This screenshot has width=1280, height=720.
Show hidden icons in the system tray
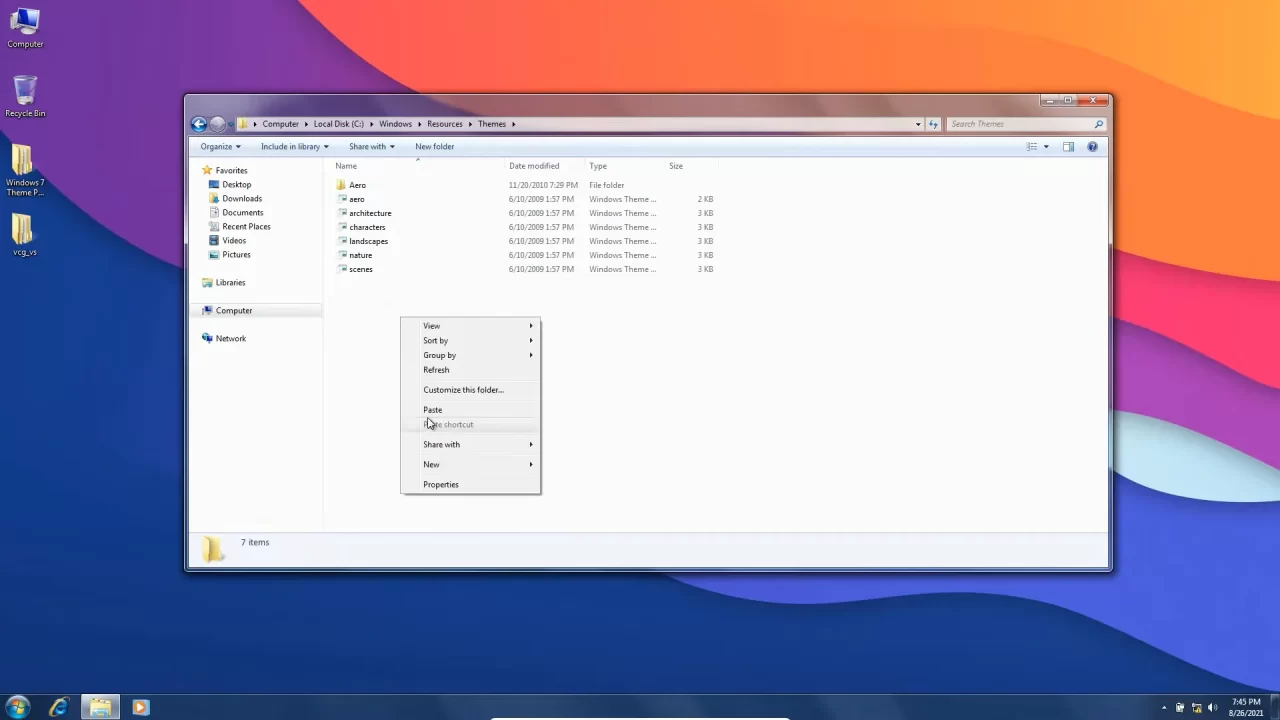(x=1163, y=708)
